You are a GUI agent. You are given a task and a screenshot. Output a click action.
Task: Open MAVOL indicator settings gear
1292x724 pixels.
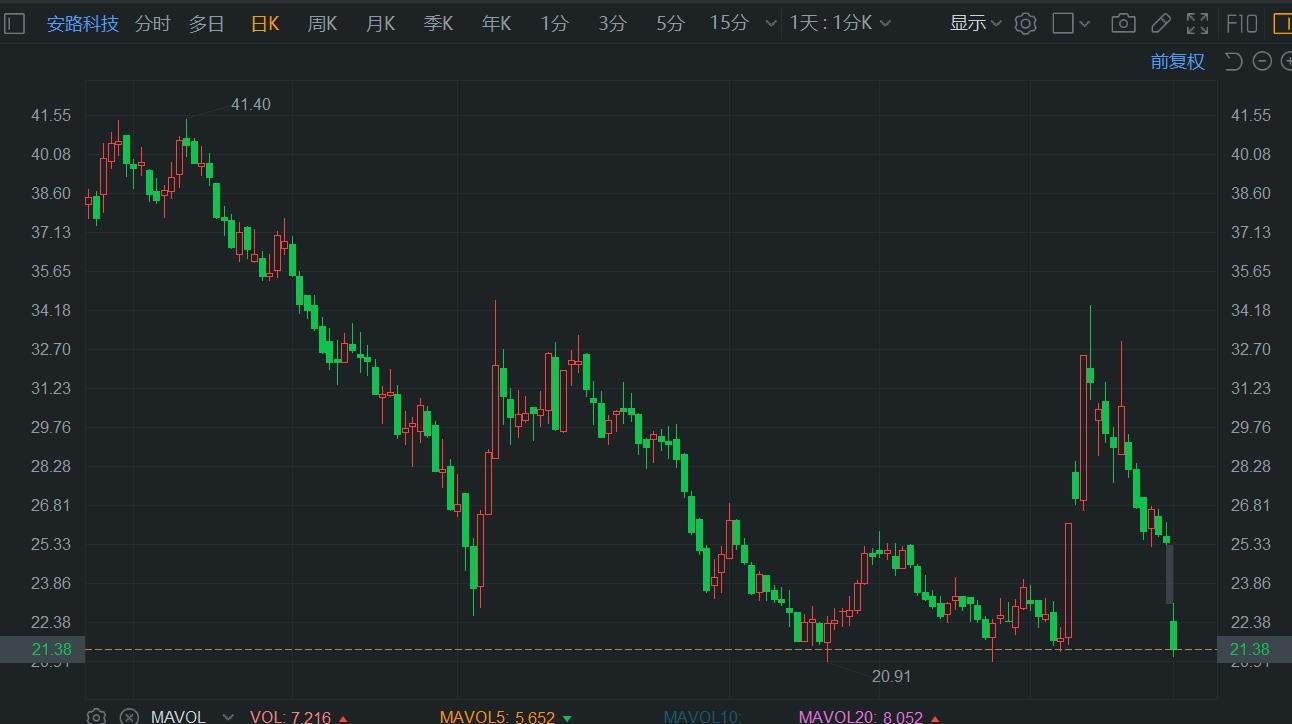coord(96,716)
